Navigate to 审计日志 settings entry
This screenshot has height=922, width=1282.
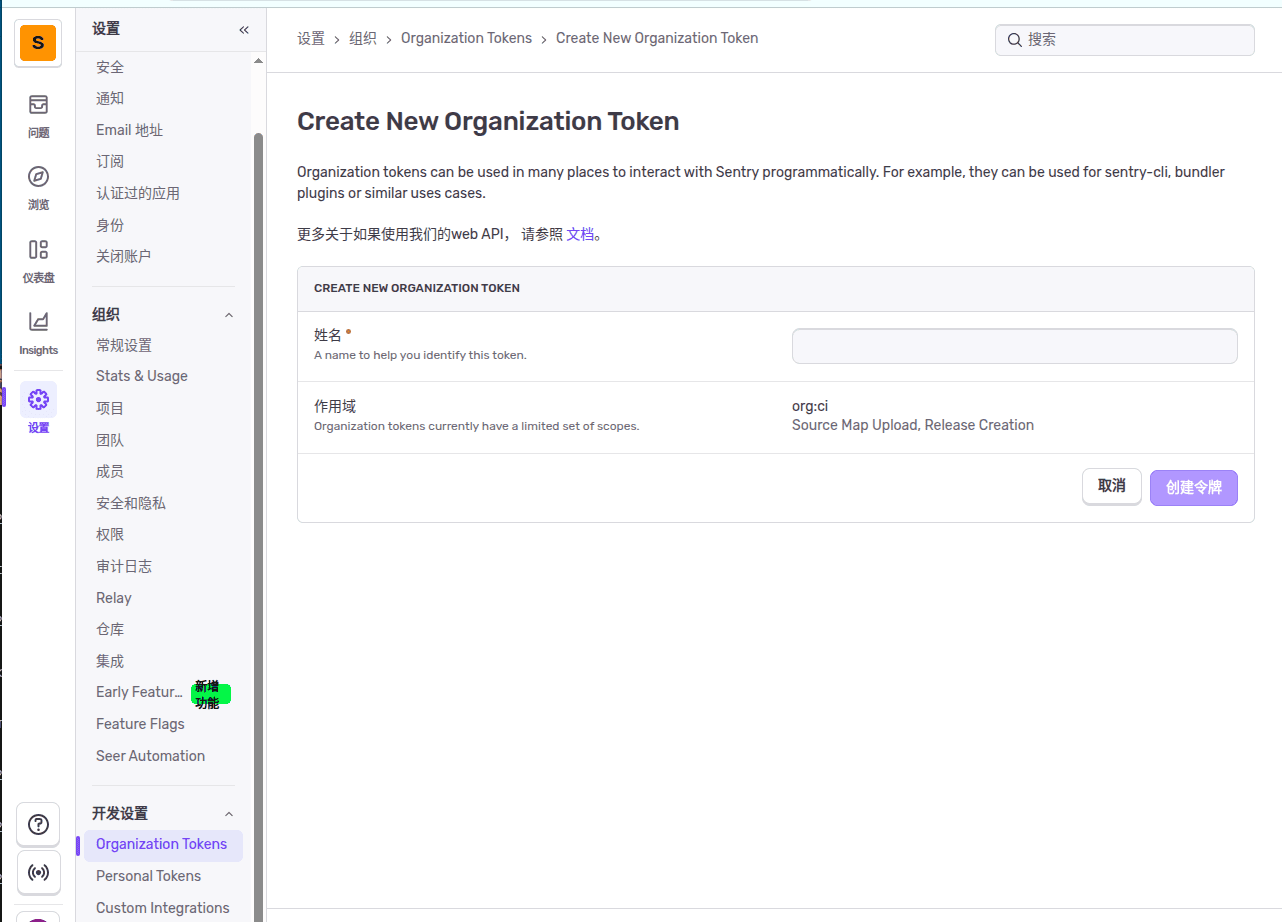coord(124,565)
